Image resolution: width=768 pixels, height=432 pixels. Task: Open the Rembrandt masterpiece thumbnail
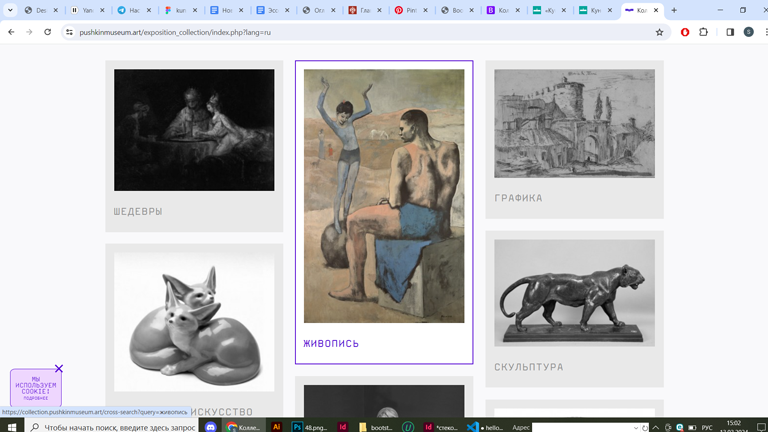[x=194, y=130]
